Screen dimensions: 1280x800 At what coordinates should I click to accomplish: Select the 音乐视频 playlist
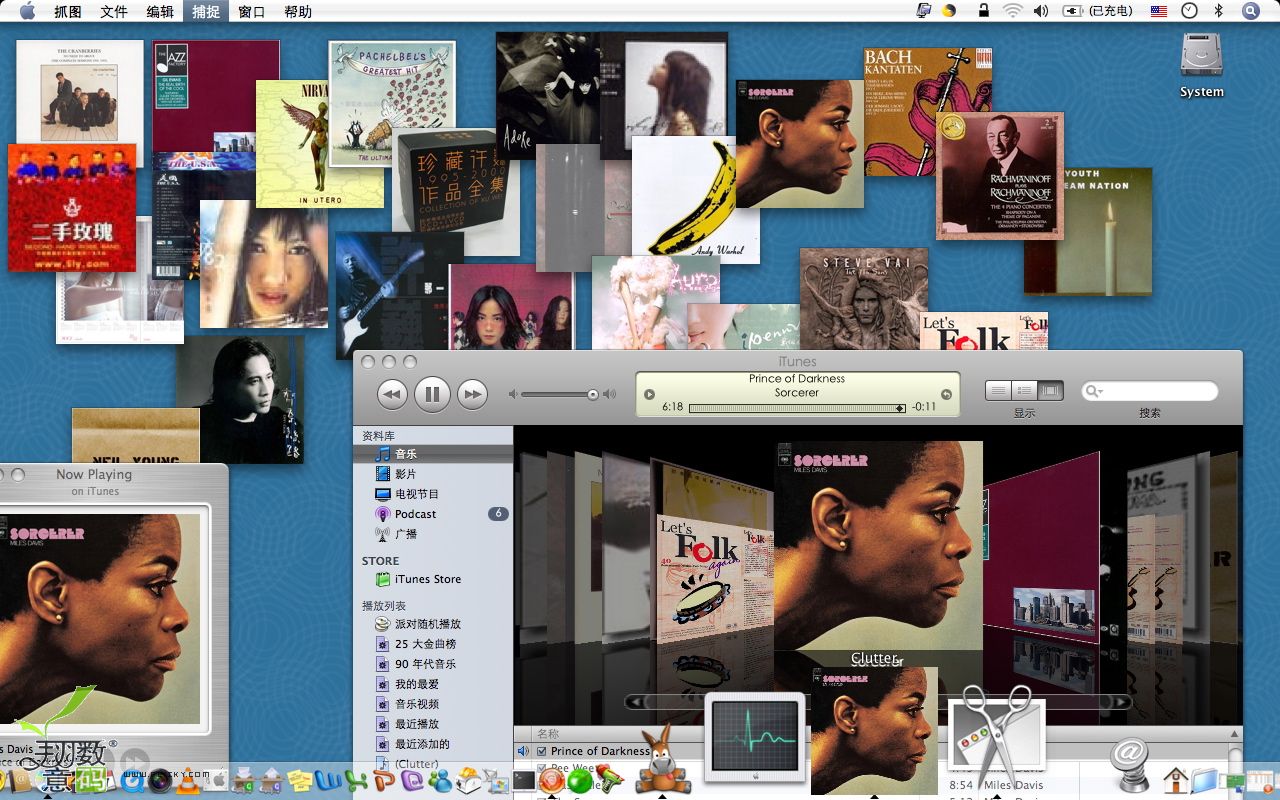point(433,704)
